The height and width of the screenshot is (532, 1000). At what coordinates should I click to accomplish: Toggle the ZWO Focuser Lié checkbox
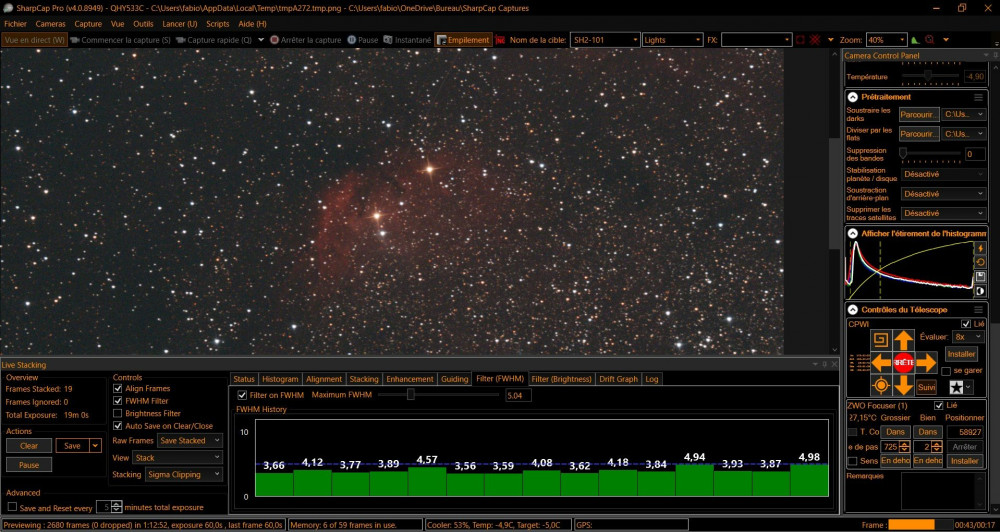pos(939,406)
